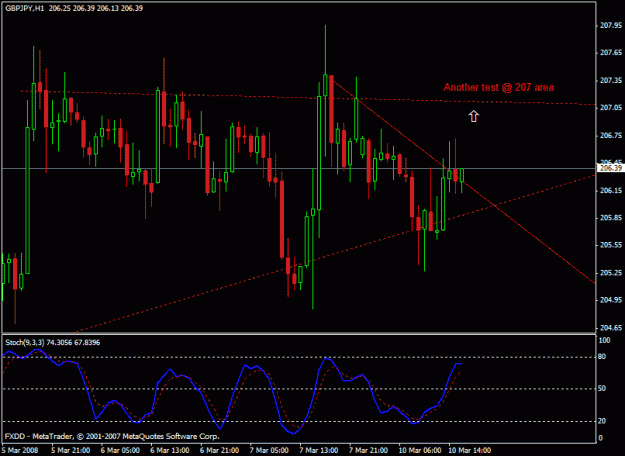This screenshot has height=456, width=625.
Task: Click the 100 level on stochastic scale
Action: coord(605,340)
